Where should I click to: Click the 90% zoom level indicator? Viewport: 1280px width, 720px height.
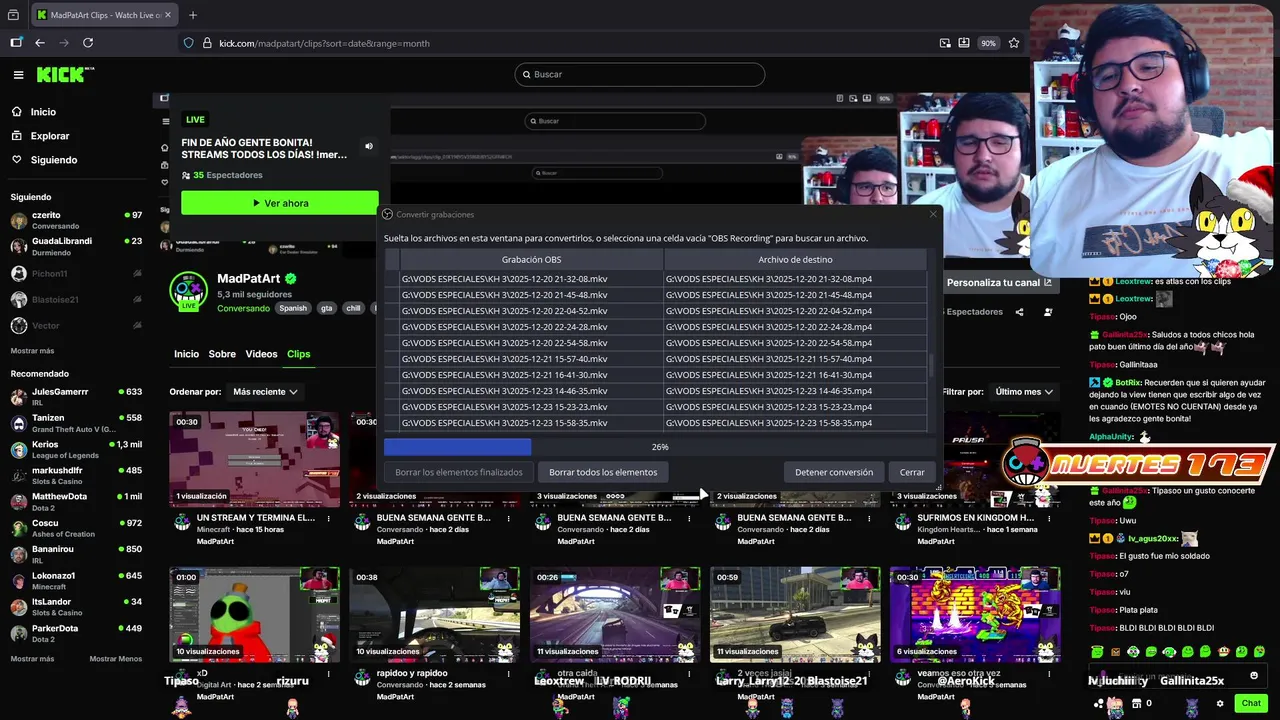(x=988, y=43)
